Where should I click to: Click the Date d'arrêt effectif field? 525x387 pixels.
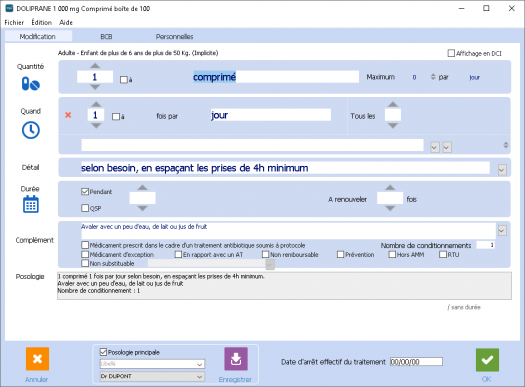(x=416, y=362)
